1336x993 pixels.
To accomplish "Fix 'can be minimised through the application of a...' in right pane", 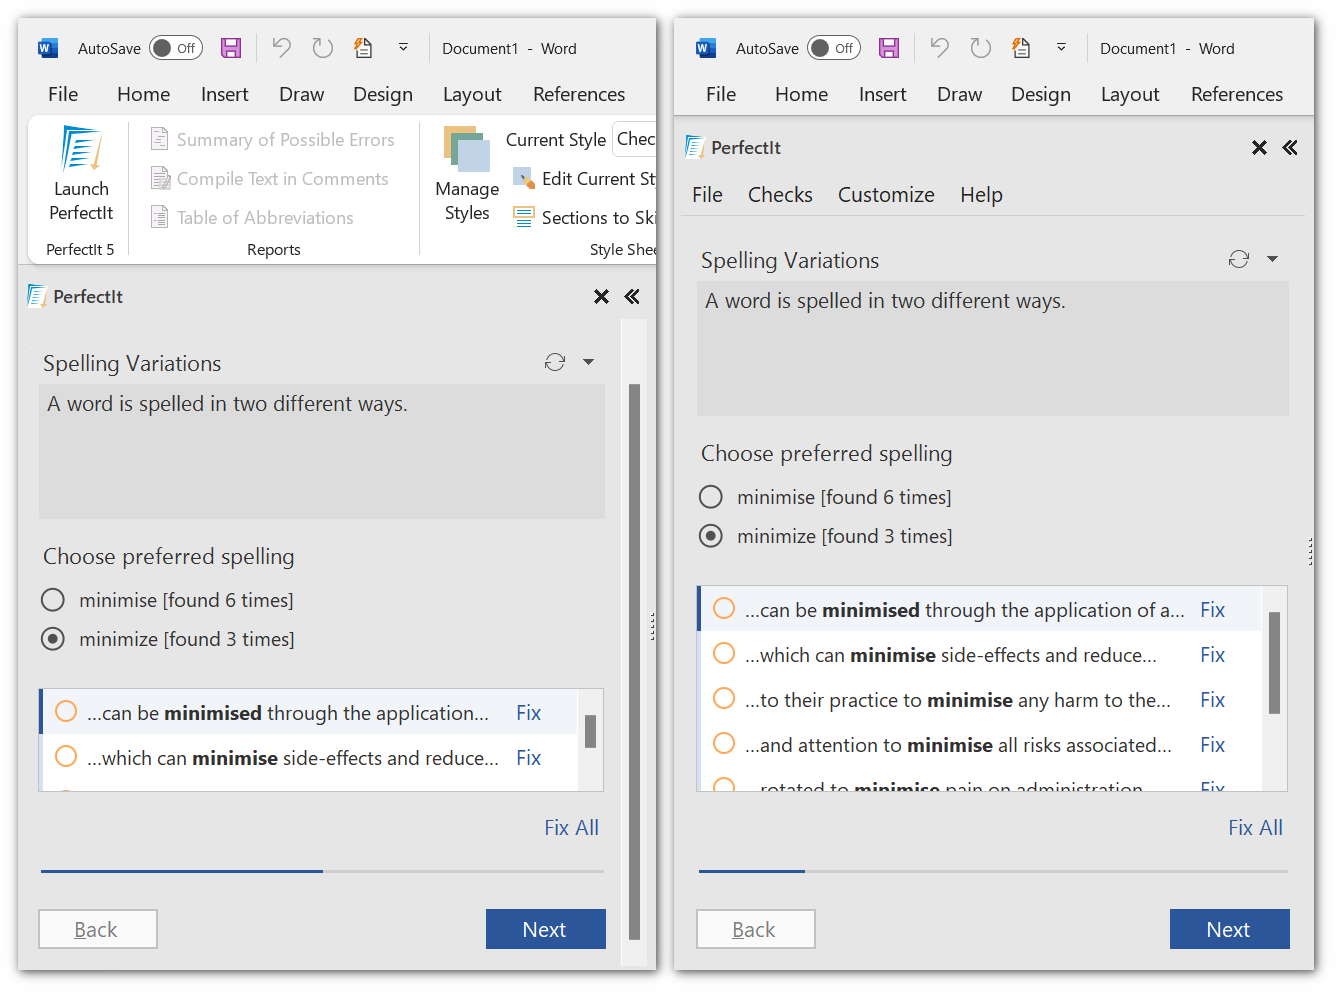I will point(1212,610).
